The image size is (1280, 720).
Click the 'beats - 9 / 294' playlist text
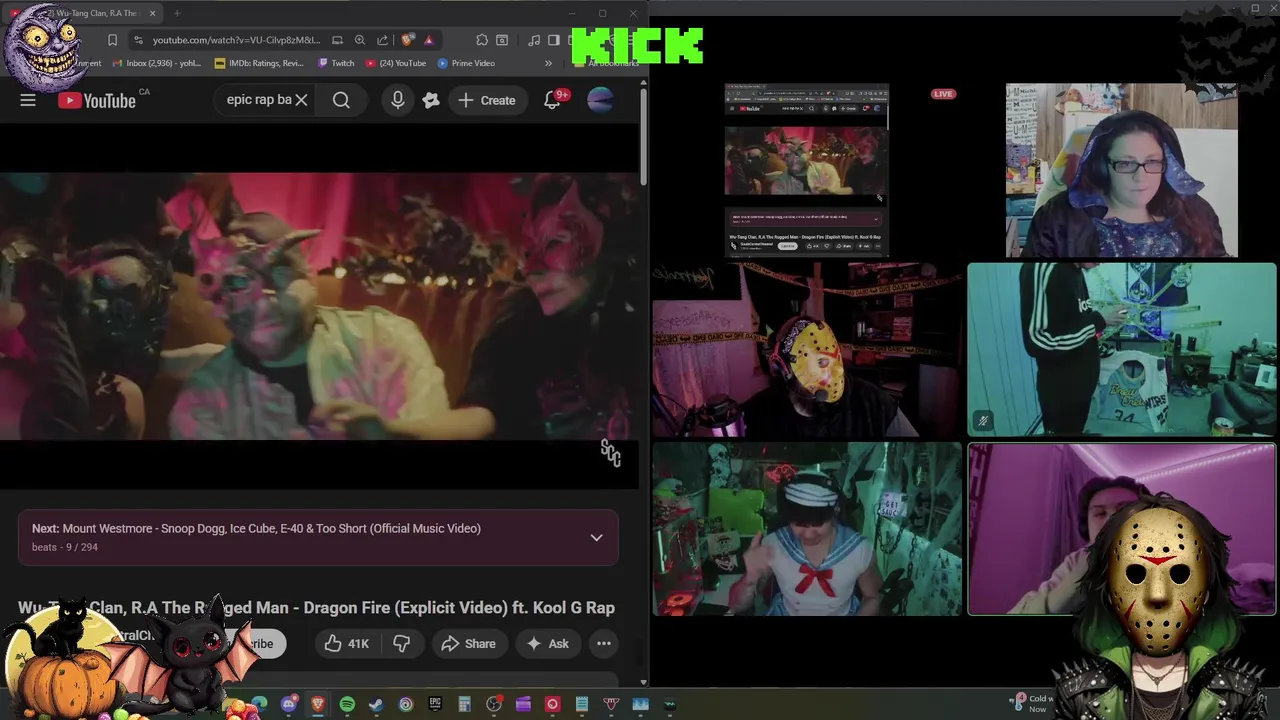[65, 547]
